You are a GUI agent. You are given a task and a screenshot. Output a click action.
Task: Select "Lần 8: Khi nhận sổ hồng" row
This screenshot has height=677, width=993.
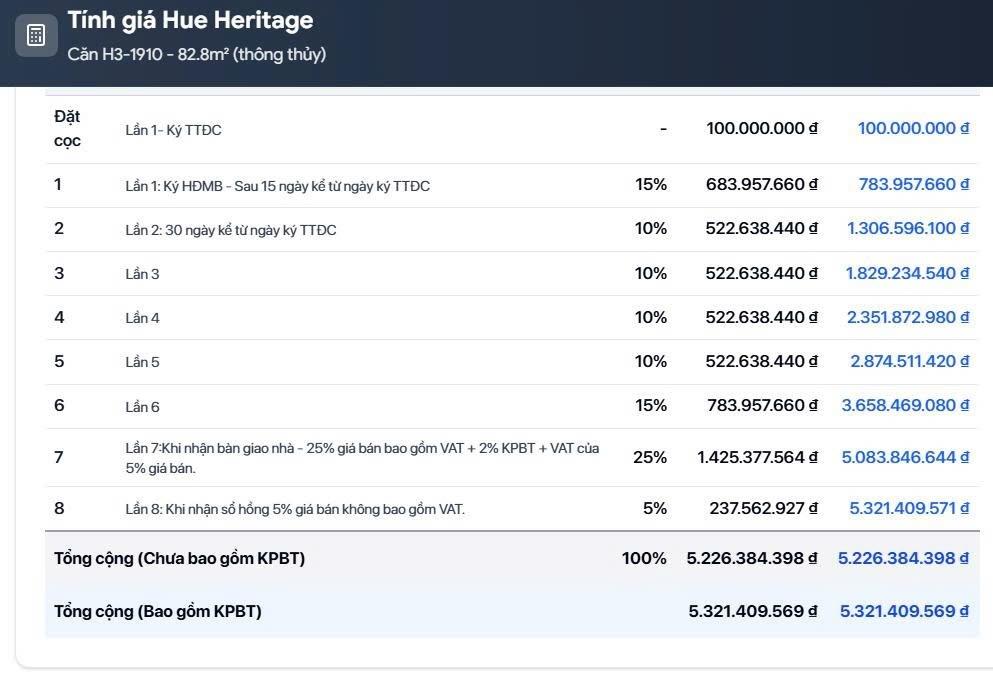294,509
